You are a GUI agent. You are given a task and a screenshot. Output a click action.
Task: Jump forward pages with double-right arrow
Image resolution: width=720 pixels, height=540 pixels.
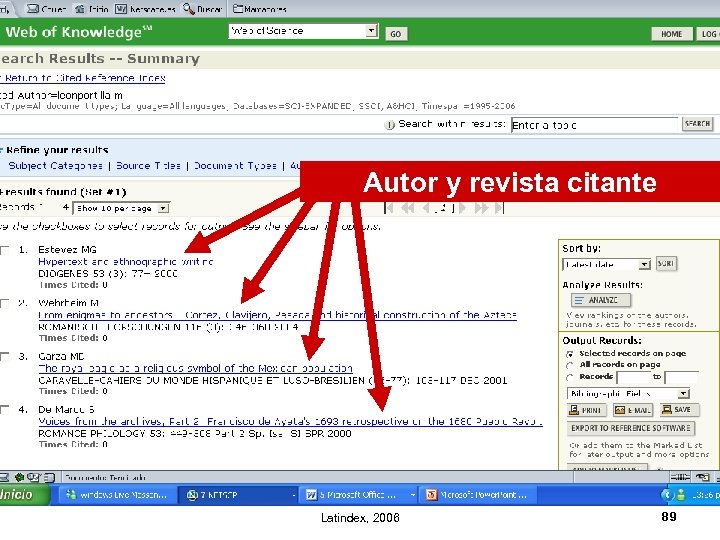pos(481,208)
